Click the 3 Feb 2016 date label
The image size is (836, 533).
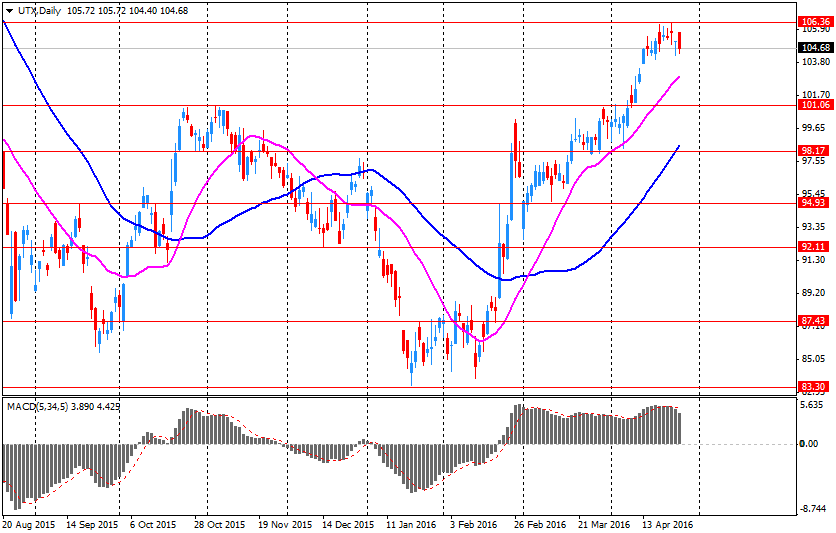(x=472, y=524)
